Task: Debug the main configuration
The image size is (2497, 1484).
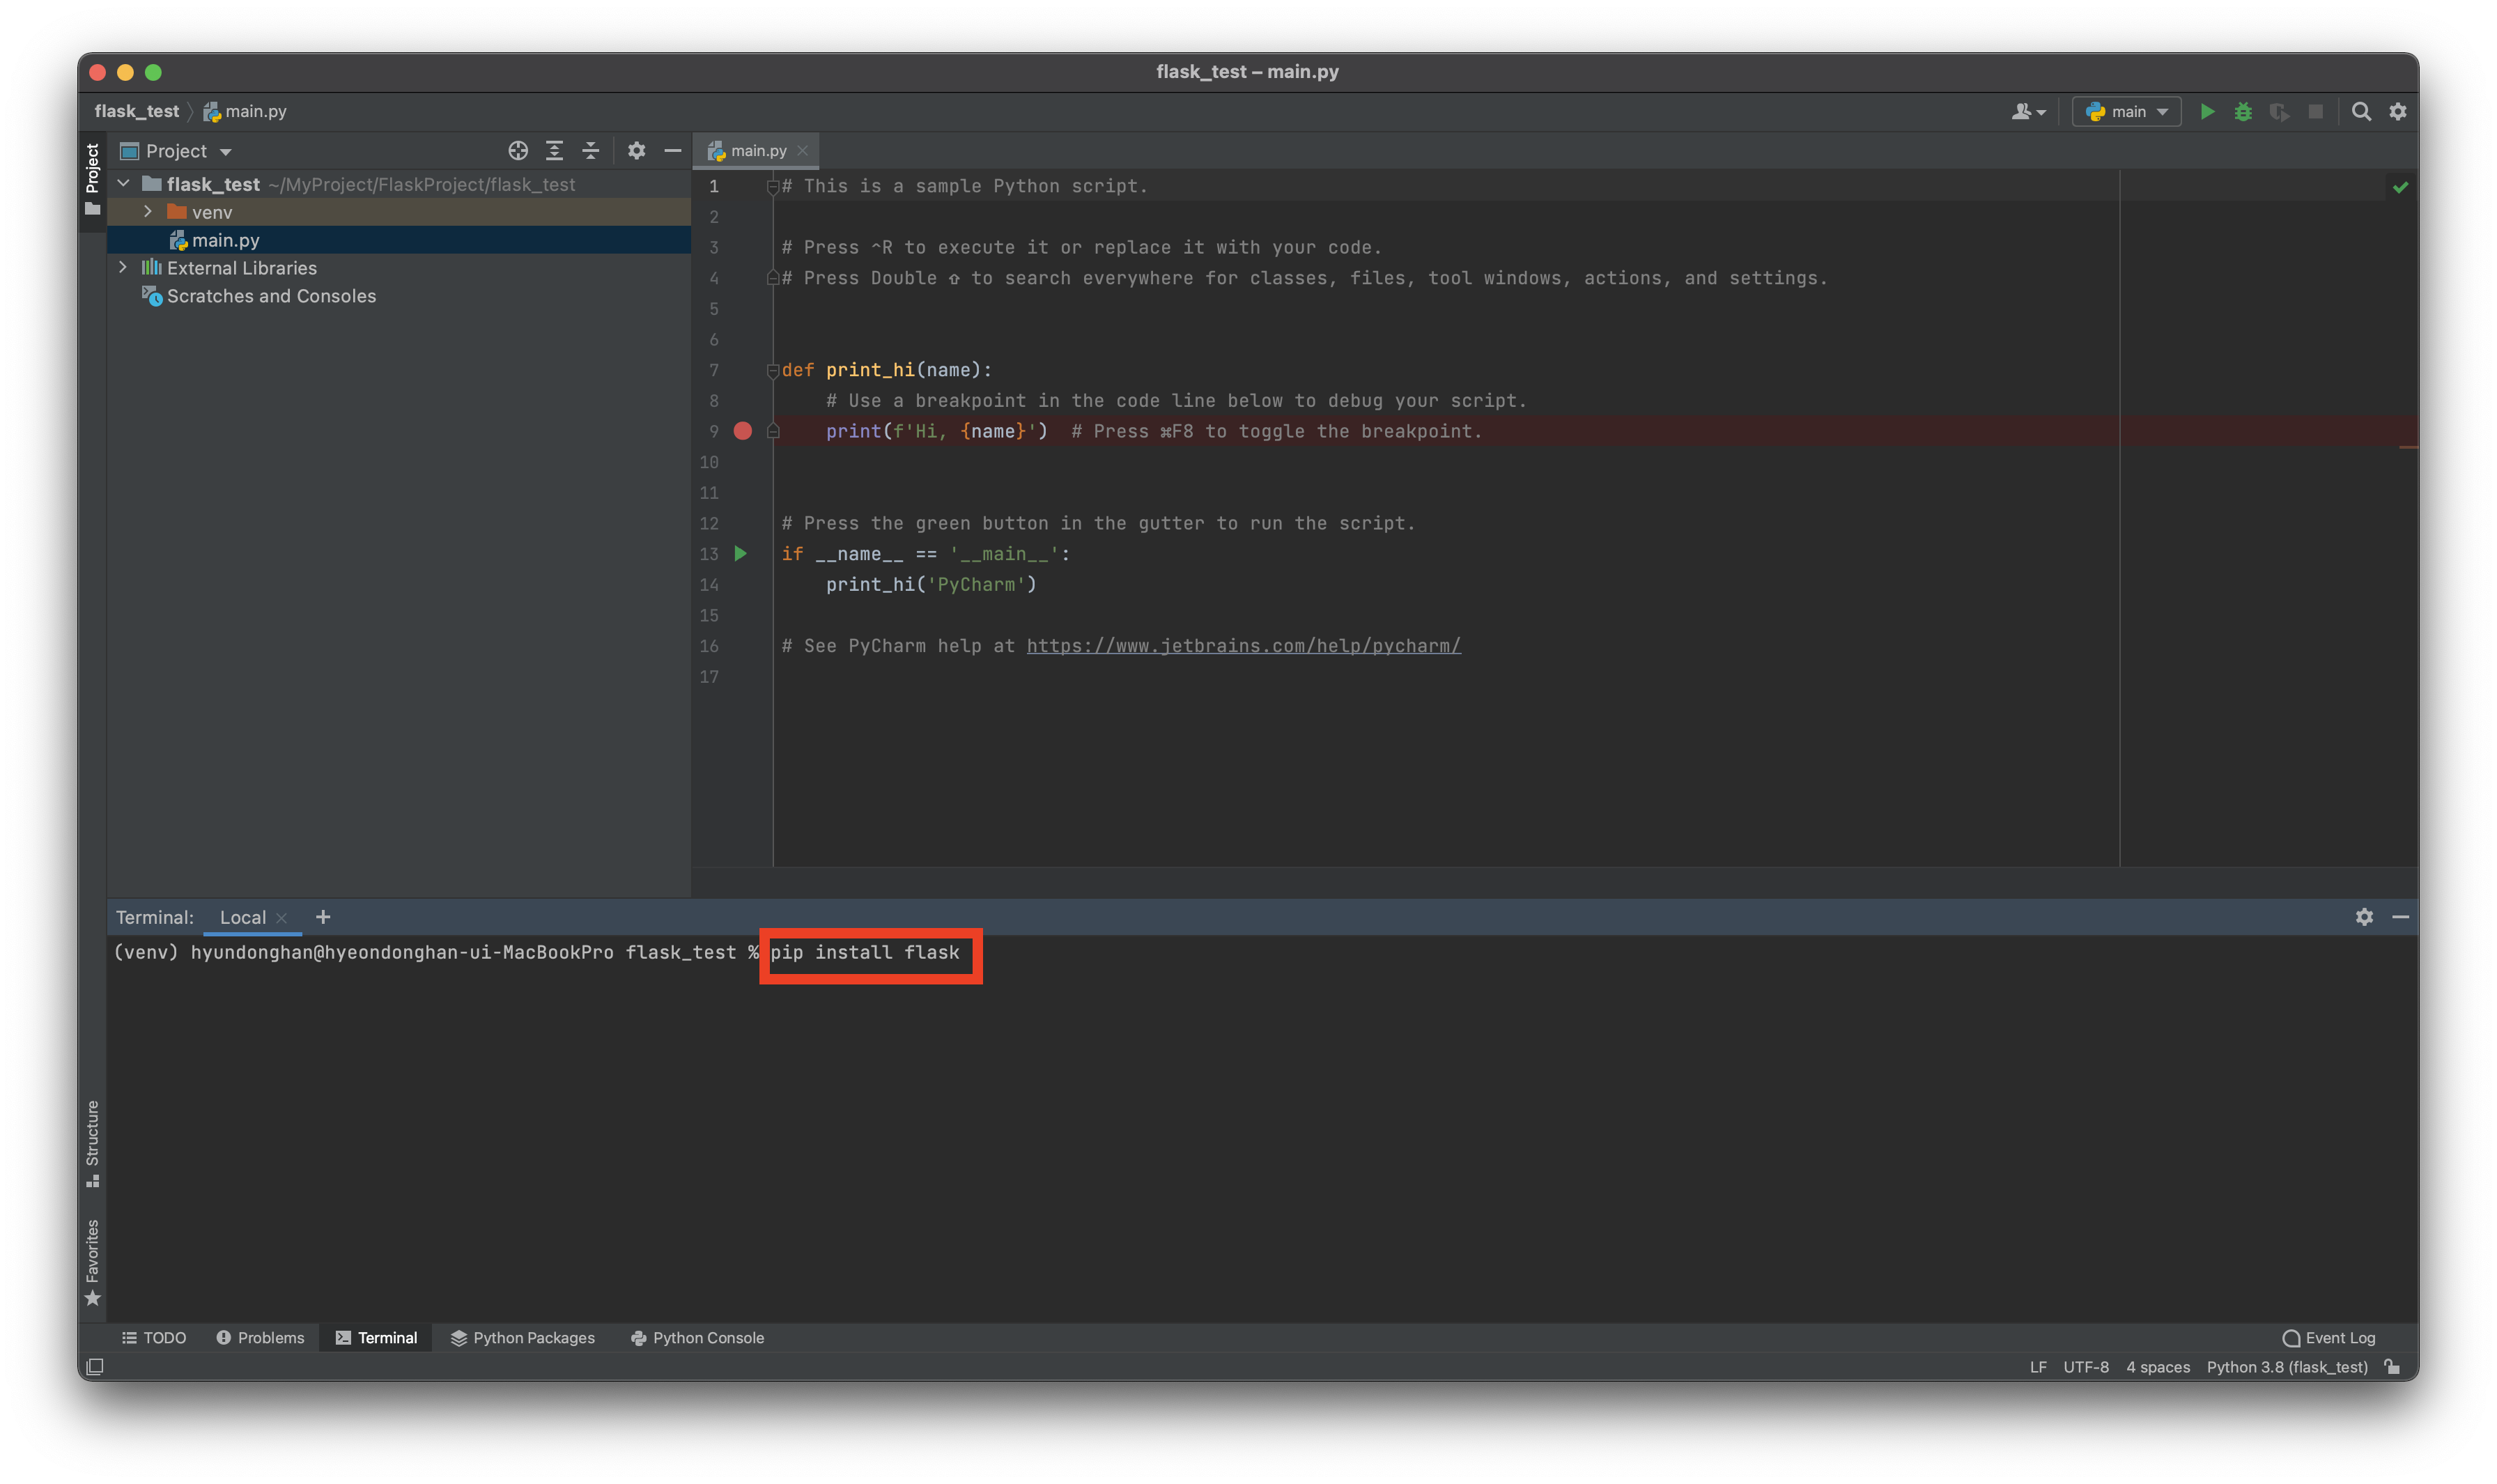Action: [x=2243, y=111]
